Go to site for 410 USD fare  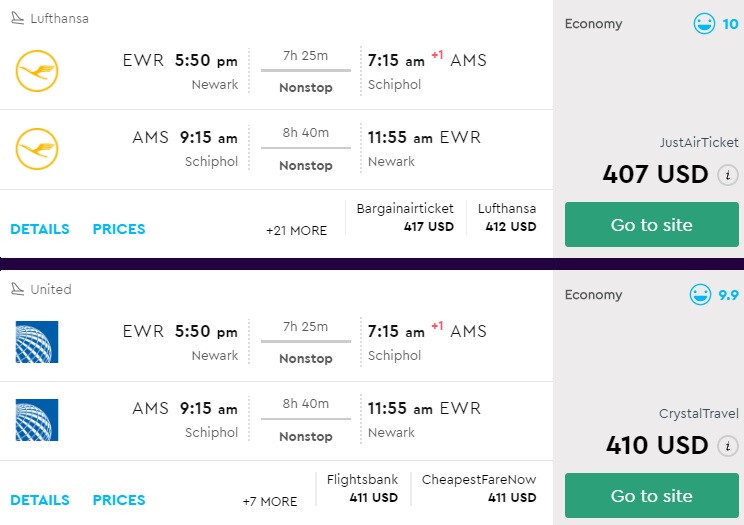click(651, 496)
